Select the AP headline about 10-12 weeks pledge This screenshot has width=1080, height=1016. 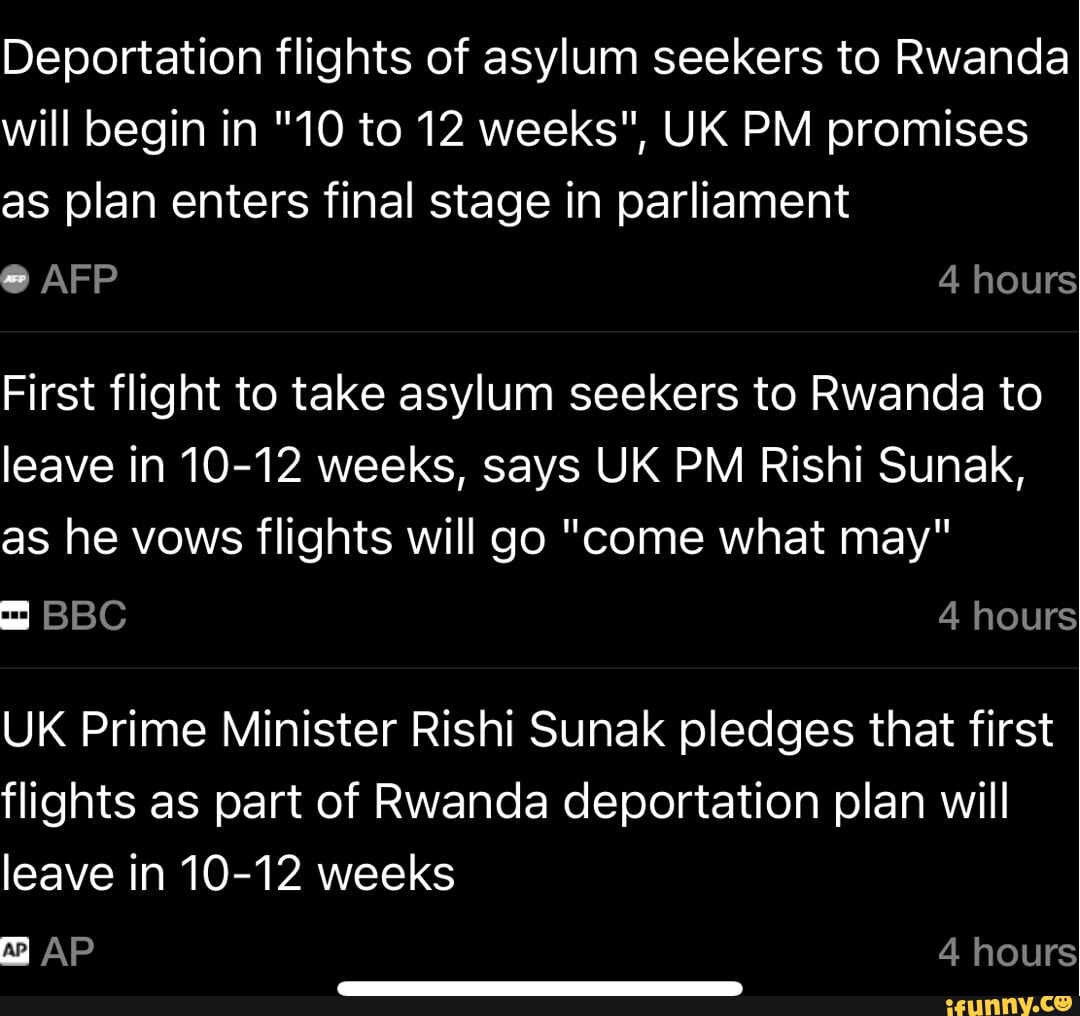520,800
